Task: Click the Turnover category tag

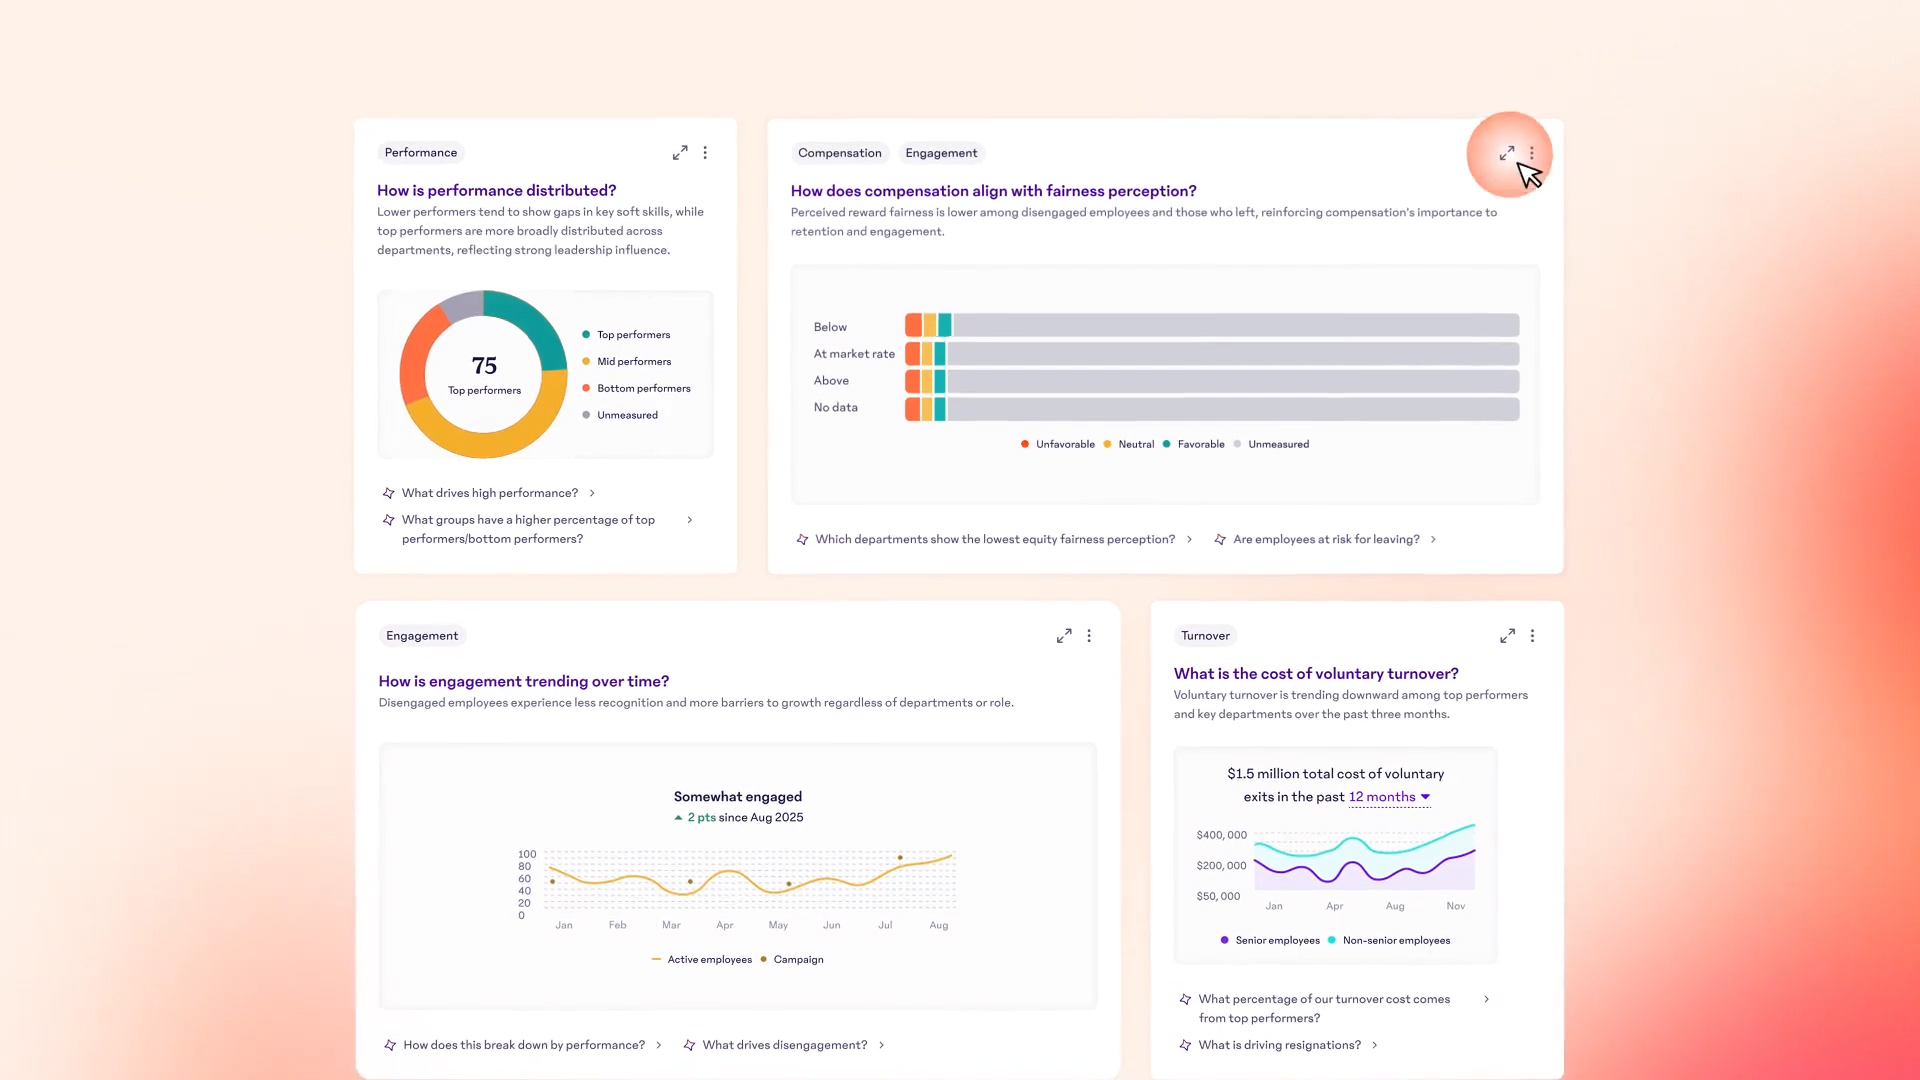Action: pos(1205,636)
